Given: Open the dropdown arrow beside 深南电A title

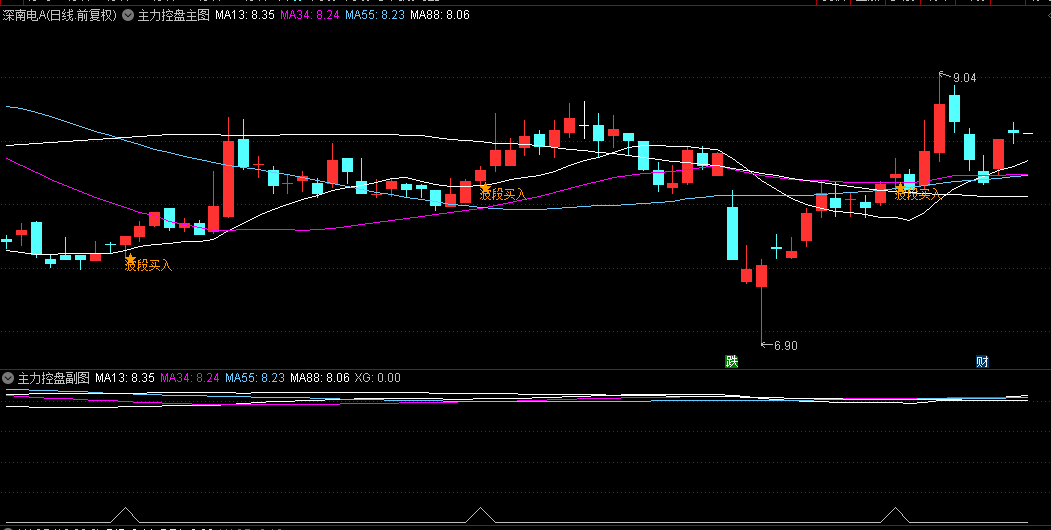Looking at the screenshot, I should click(x=127, y=15).
